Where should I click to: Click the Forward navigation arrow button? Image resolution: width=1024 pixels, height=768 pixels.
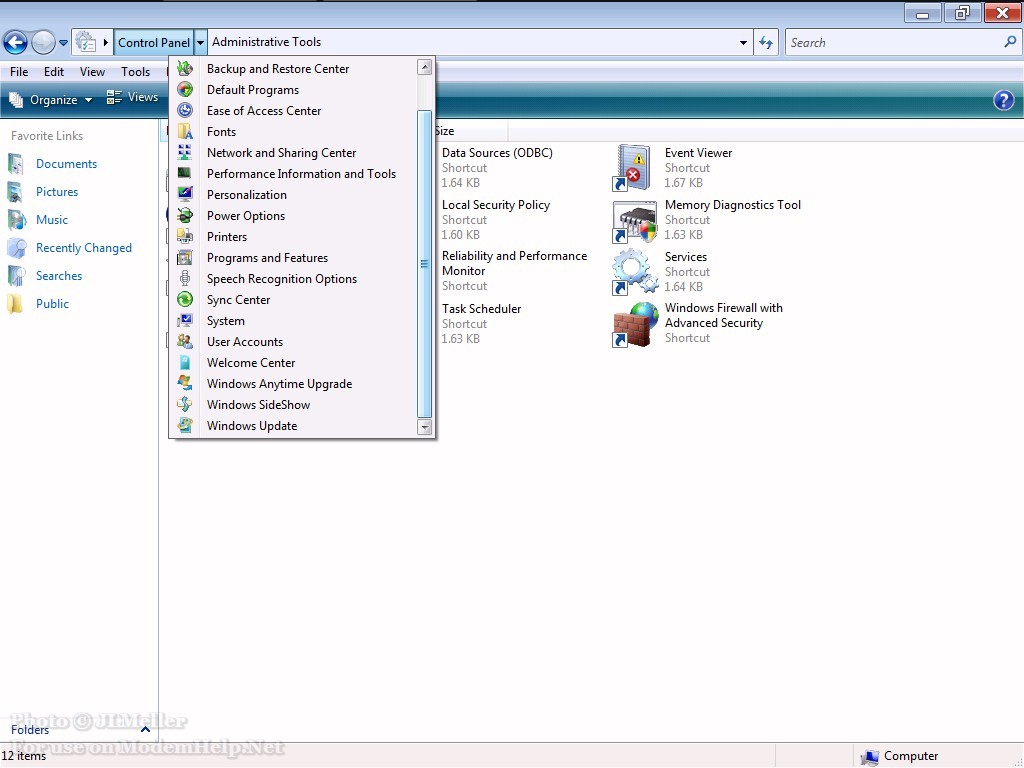43,42
